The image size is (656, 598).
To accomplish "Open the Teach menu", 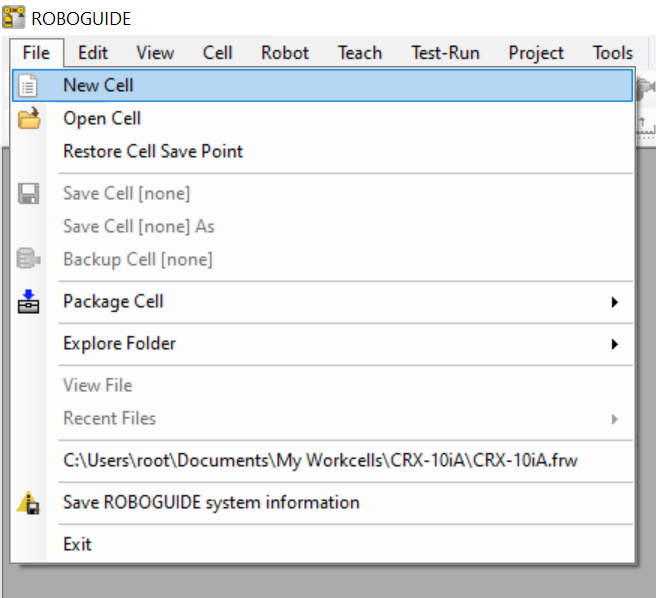I will coord(360,53).
